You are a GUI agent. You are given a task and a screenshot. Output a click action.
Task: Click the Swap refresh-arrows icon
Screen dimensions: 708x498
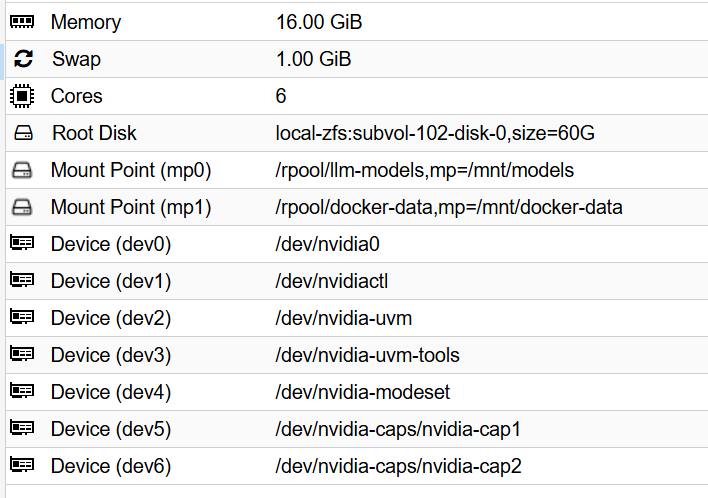22,59
